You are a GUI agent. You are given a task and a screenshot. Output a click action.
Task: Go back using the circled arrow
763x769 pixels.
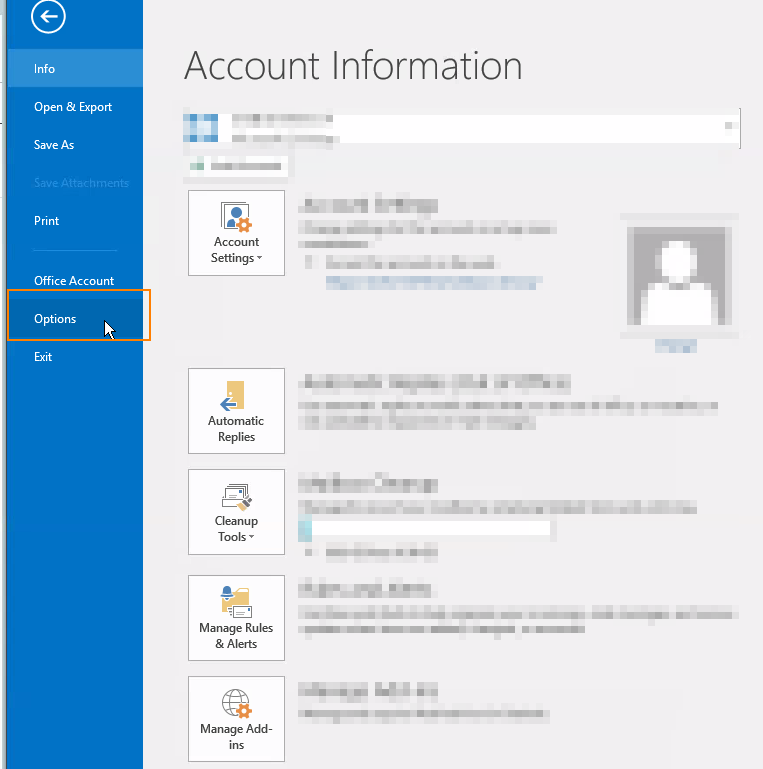click(48, 17)
